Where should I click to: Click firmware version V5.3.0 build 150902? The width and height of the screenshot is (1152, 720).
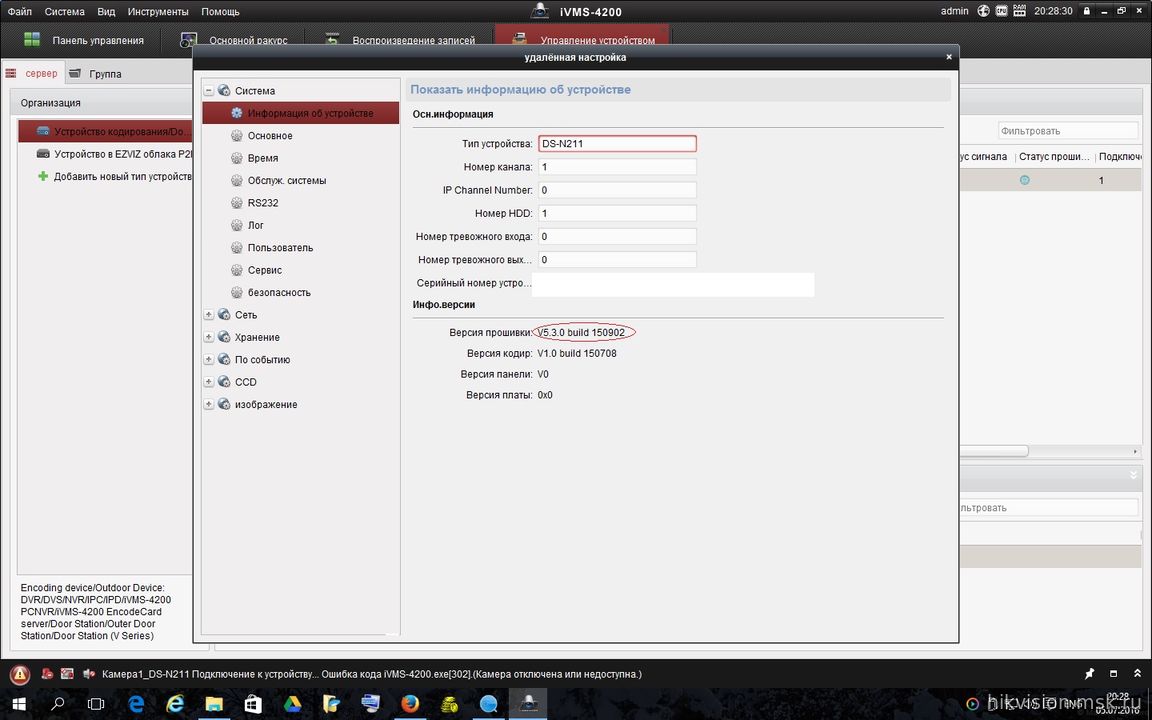tap(581, 333)
